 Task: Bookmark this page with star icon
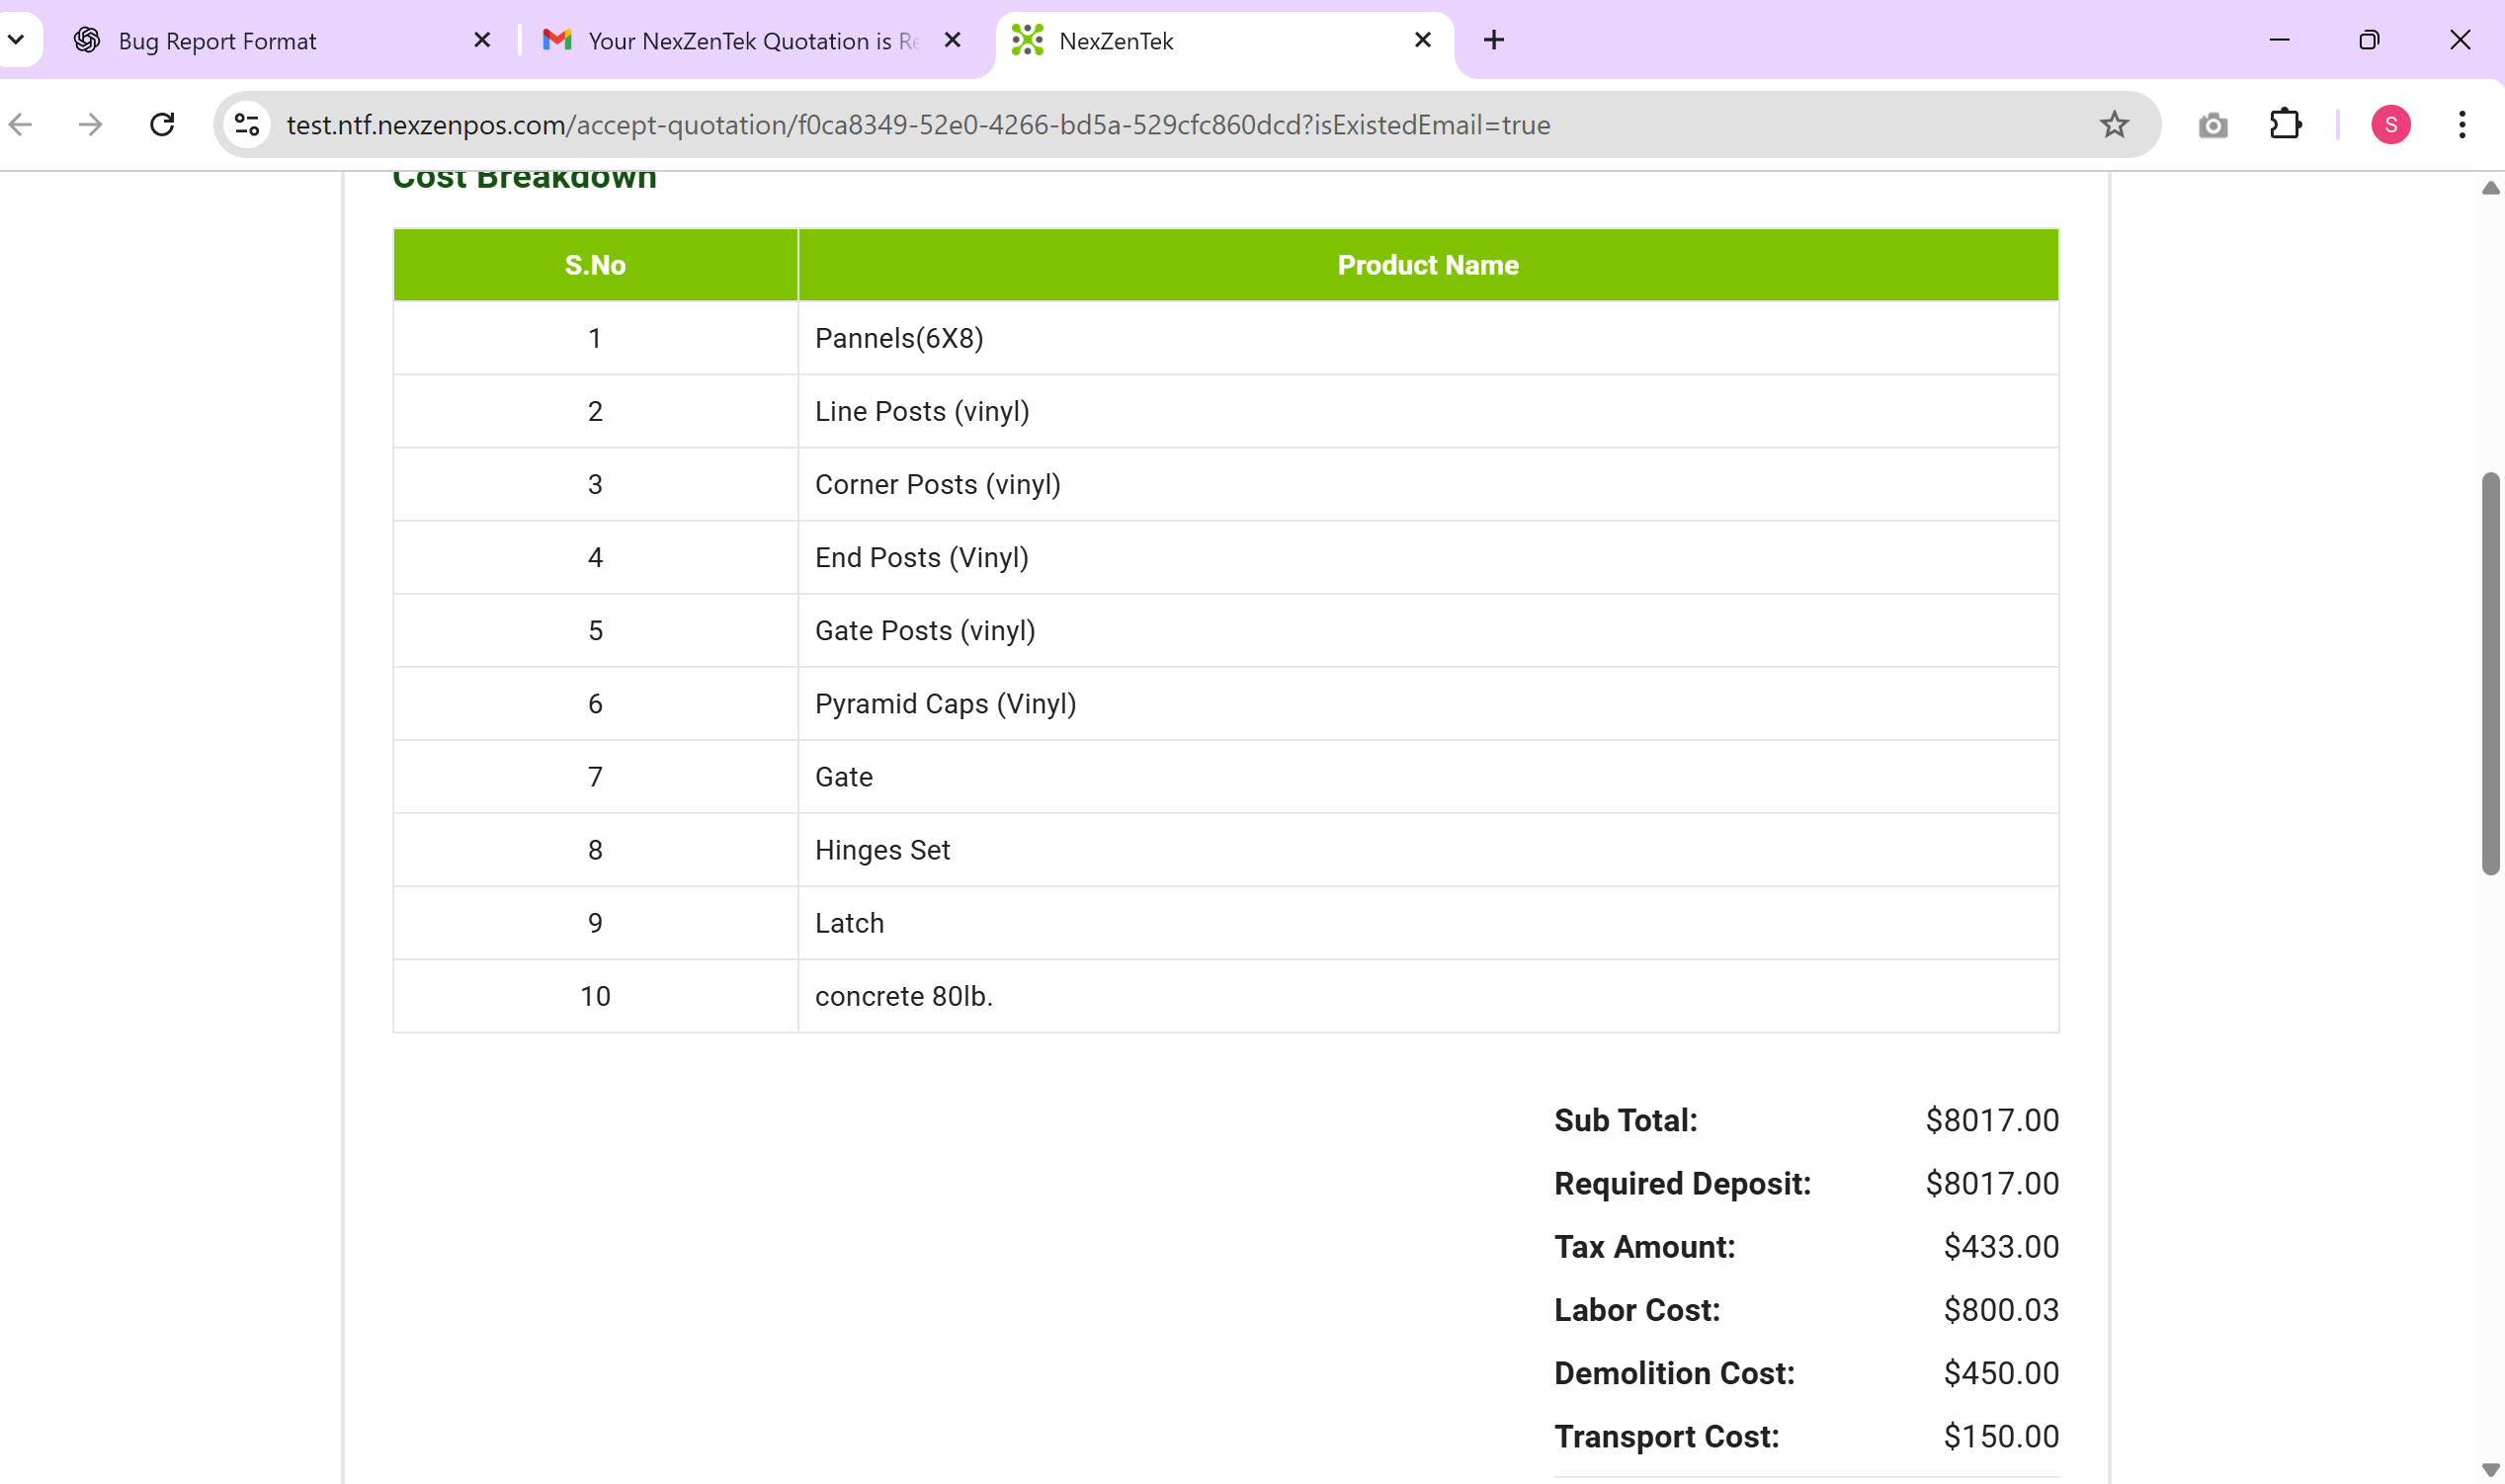point(2113,124)
